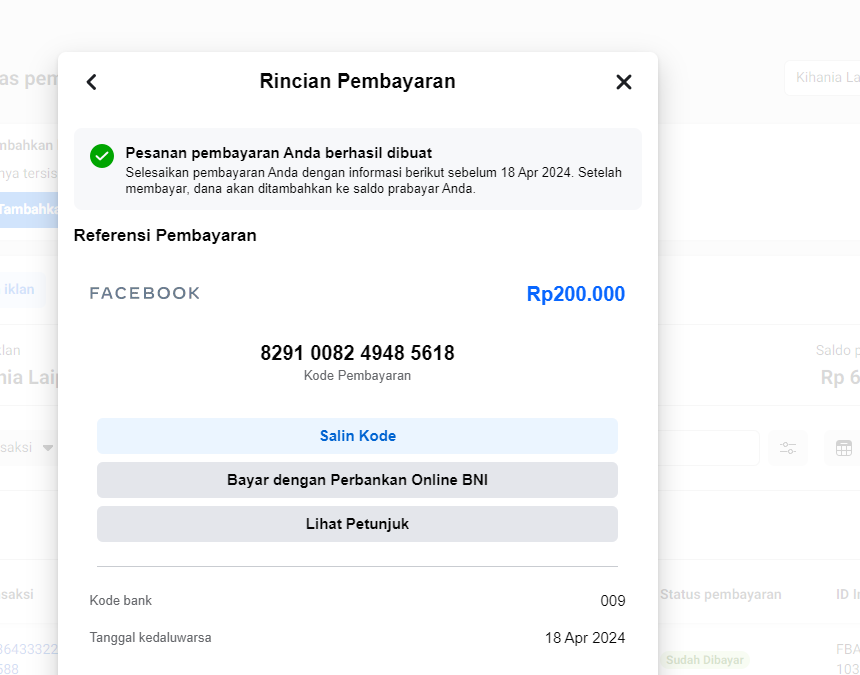860x675 pixels.
Task: Pay with Perbankan Online BNI
Action: point(357,480)
